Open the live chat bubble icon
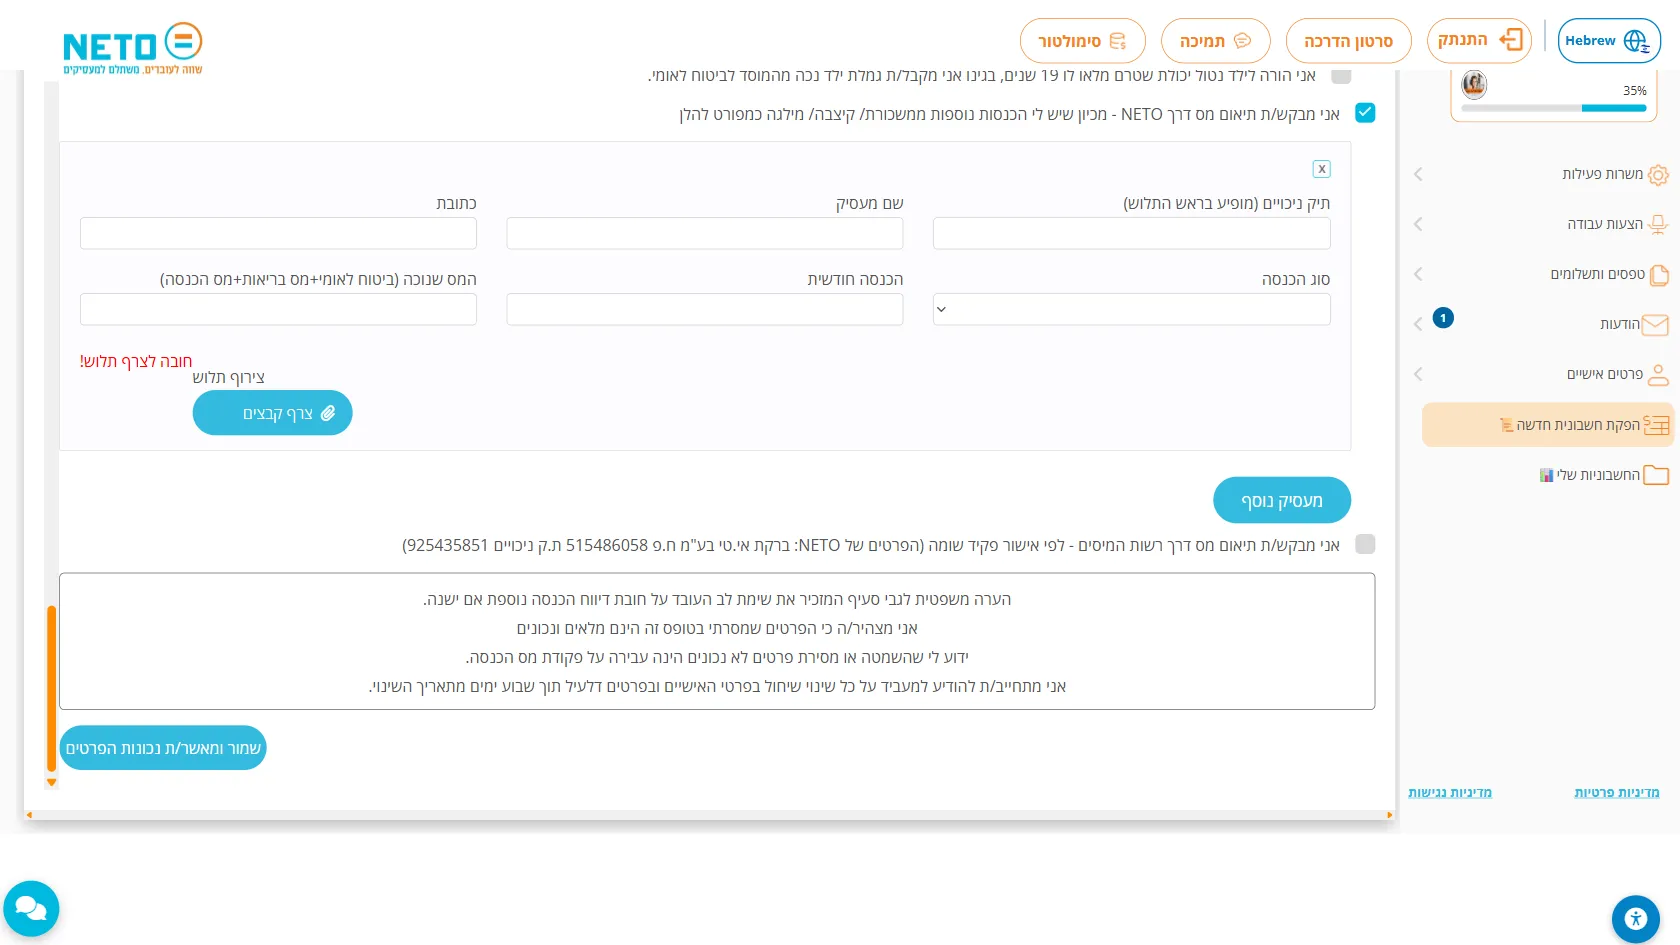Image resolution: width=1680 pixels, height=945 pixels. point(31,908)
